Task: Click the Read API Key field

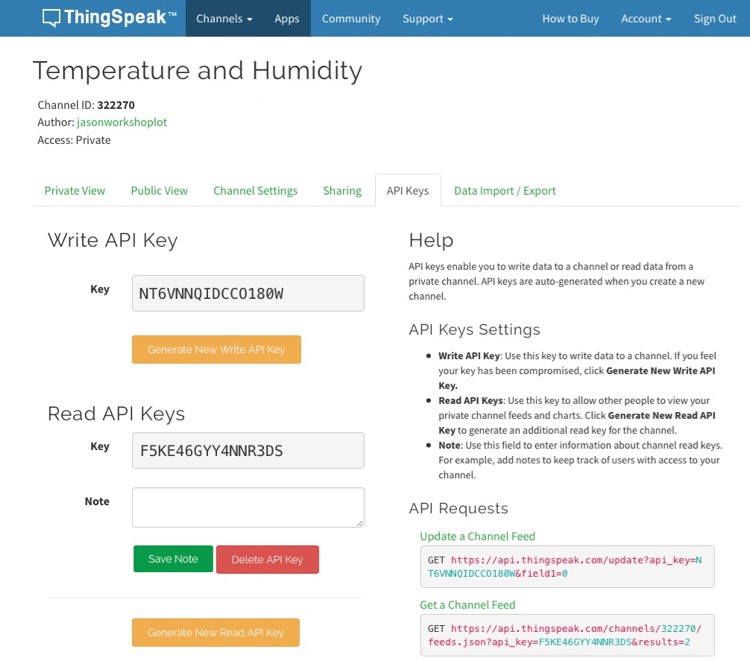Action: click(248, 450)
